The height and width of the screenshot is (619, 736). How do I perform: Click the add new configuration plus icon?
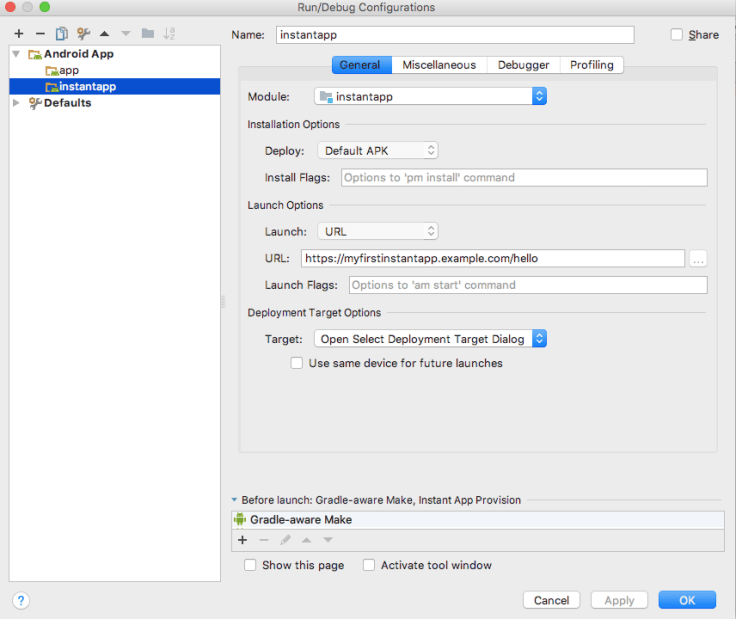[19, 34]
